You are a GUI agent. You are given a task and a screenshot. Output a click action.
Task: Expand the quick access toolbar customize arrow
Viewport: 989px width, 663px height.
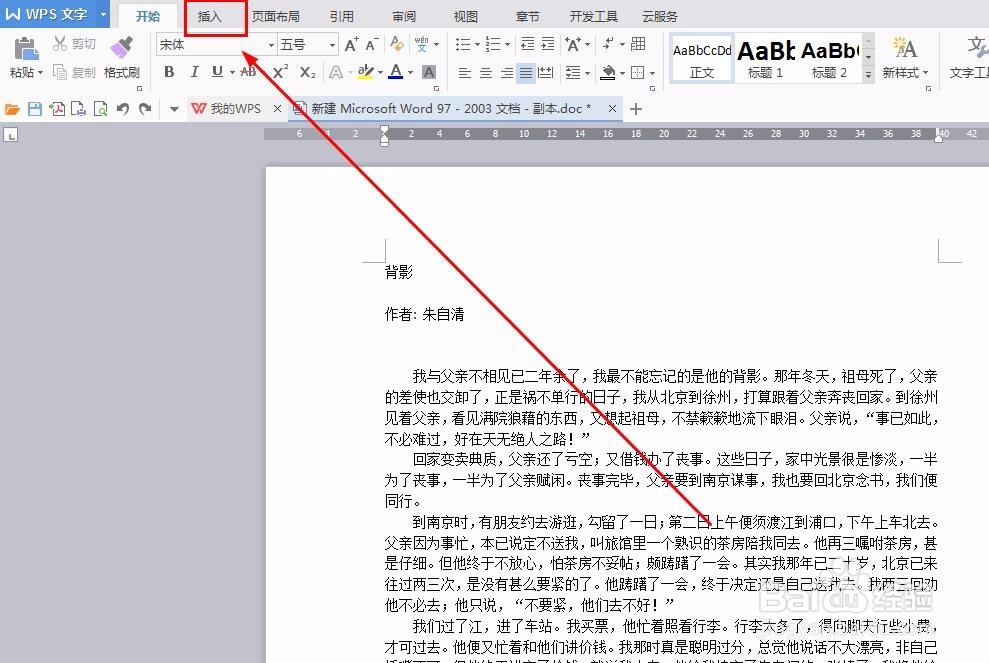(174, 109)
